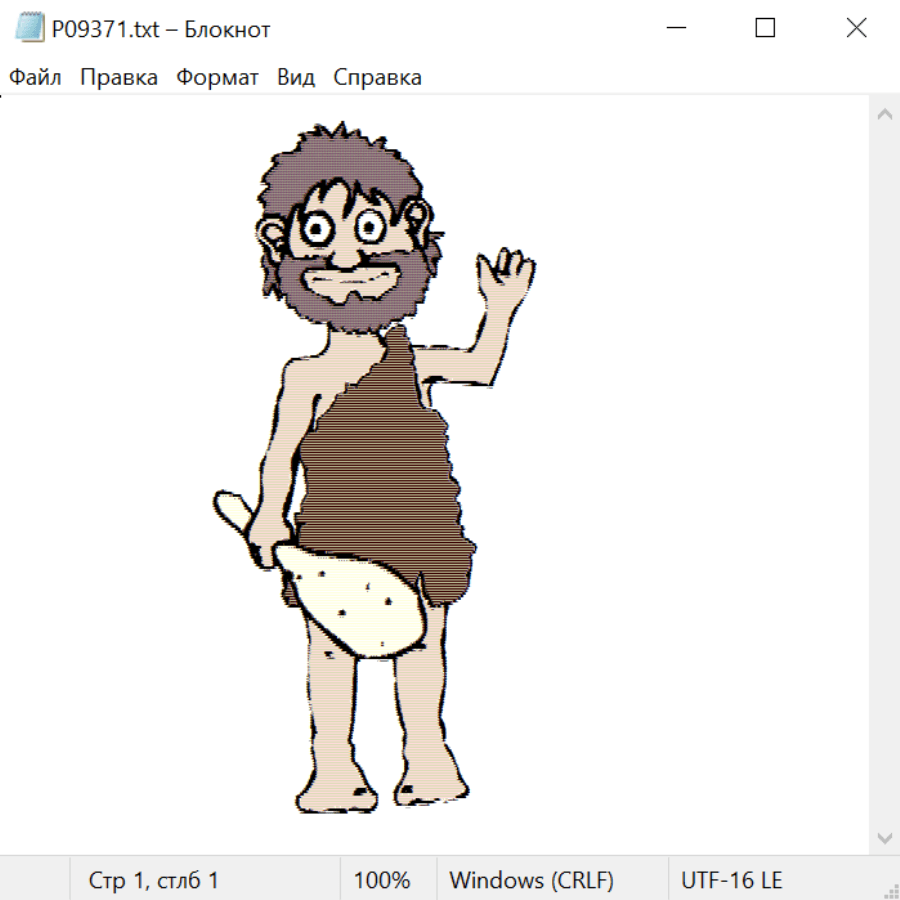Click the UTF-16 LE encoding indicator
This screenshot has width=900, height=900.
coord(731,881)
